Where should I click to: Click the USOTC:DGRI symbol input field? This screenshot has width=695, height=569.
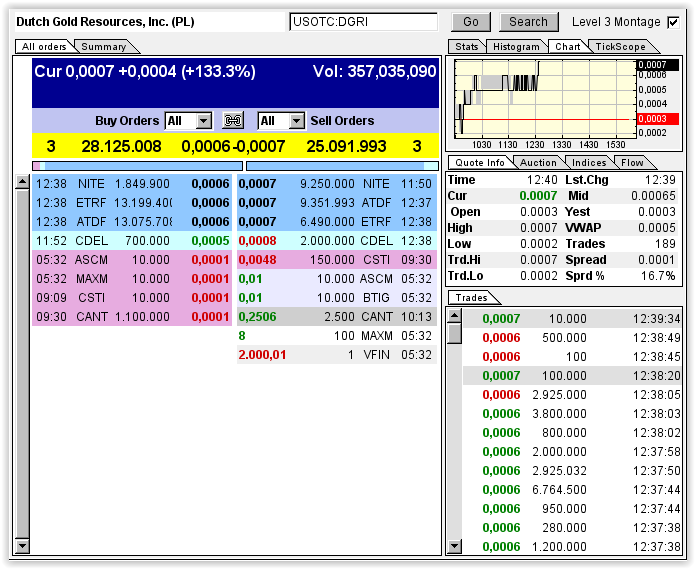(363, 22)
